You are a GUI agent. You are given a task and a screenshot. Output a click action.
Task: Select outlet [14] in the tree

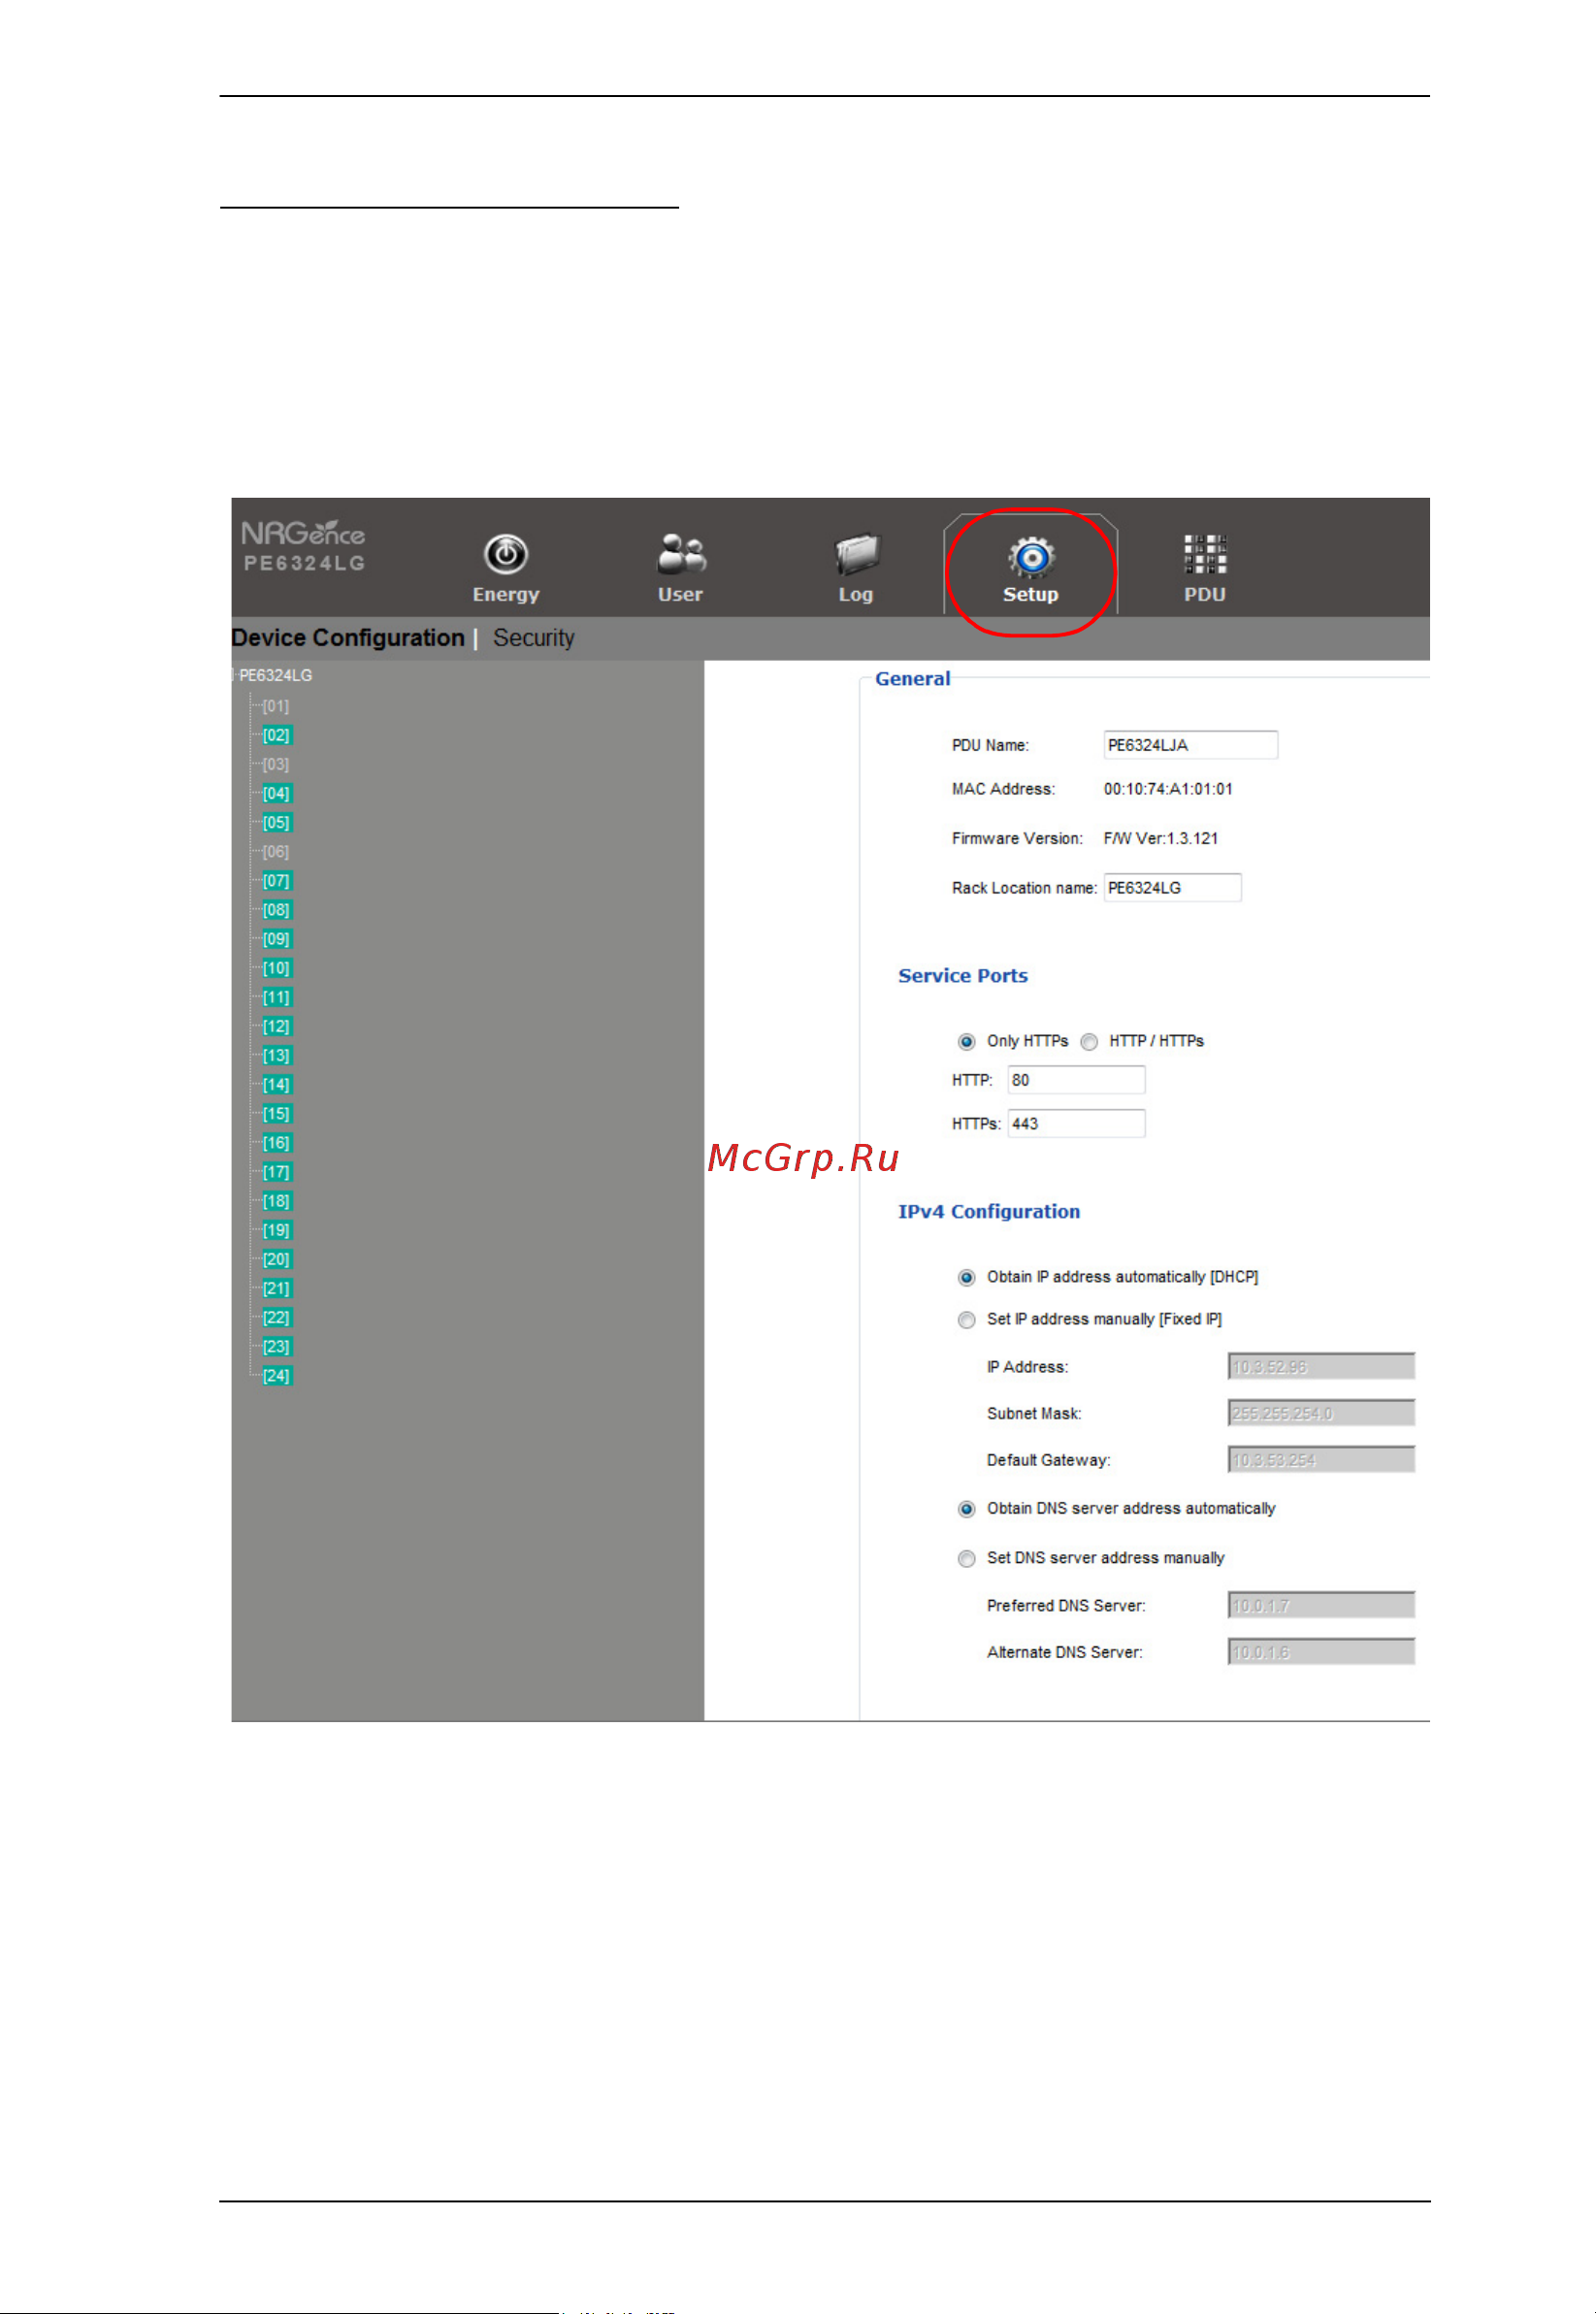(x=276, y=1084)
